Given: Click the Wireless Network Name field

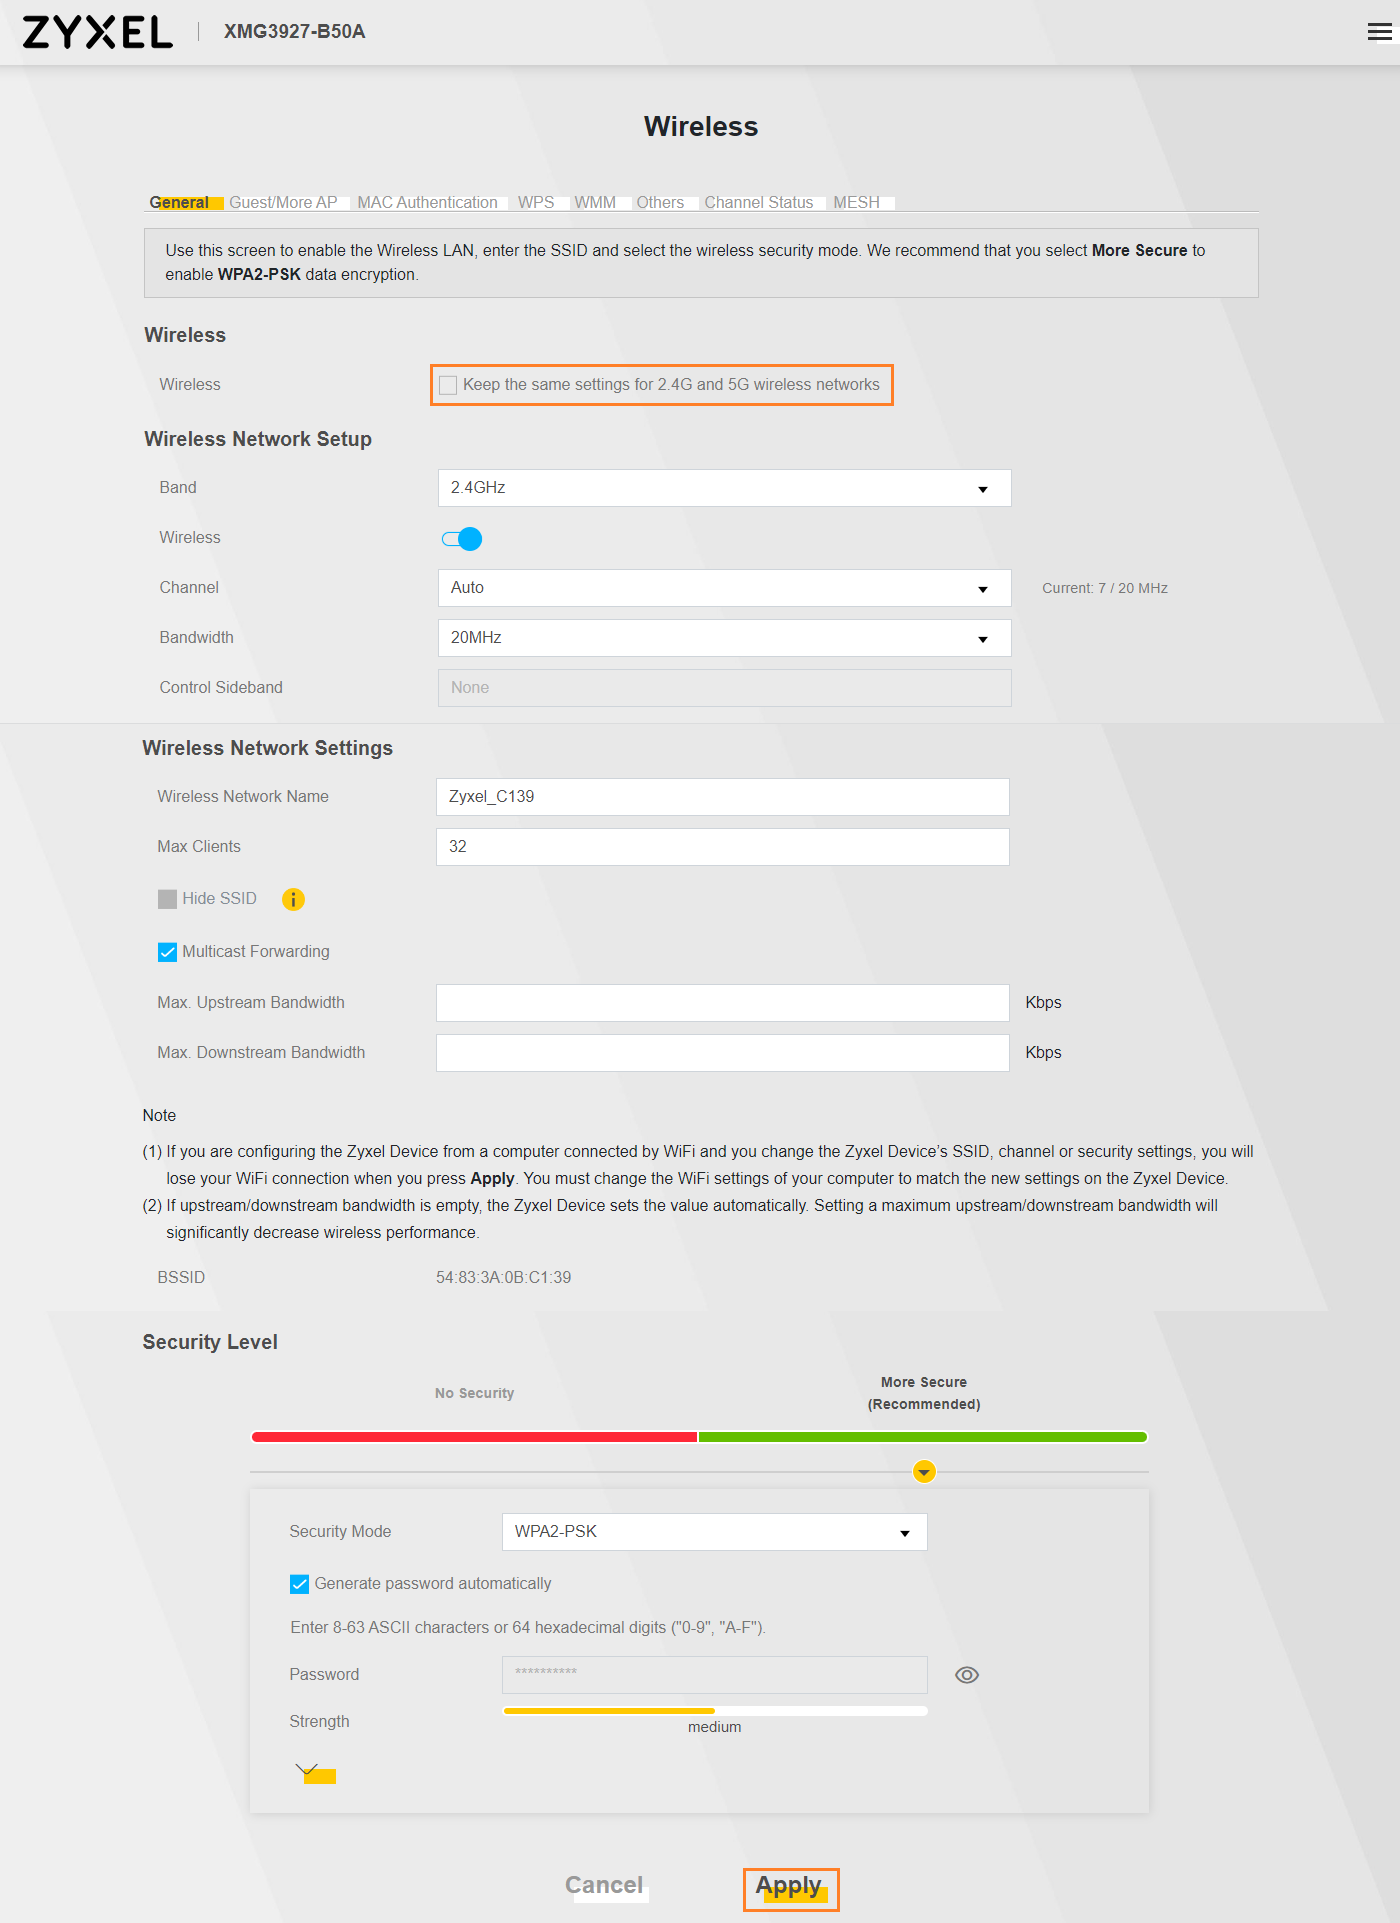Looking at the screenshot, I should click(x=722, y=797).
